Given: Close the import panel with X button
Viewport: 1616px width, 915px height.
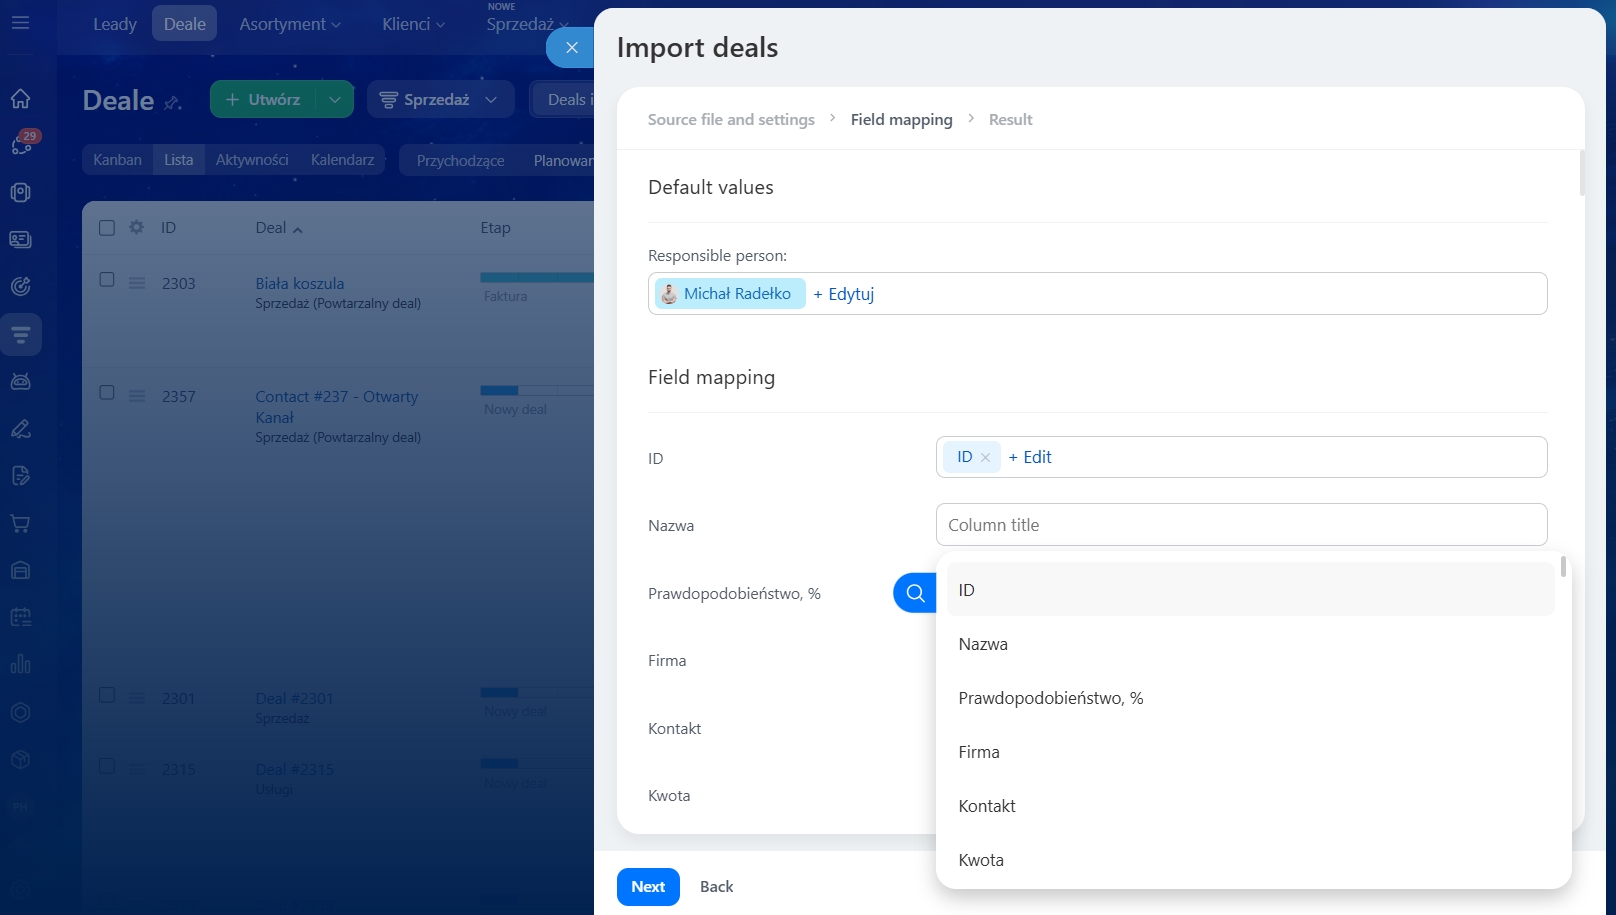Looking at the screenshot, I should coord(571,47).
